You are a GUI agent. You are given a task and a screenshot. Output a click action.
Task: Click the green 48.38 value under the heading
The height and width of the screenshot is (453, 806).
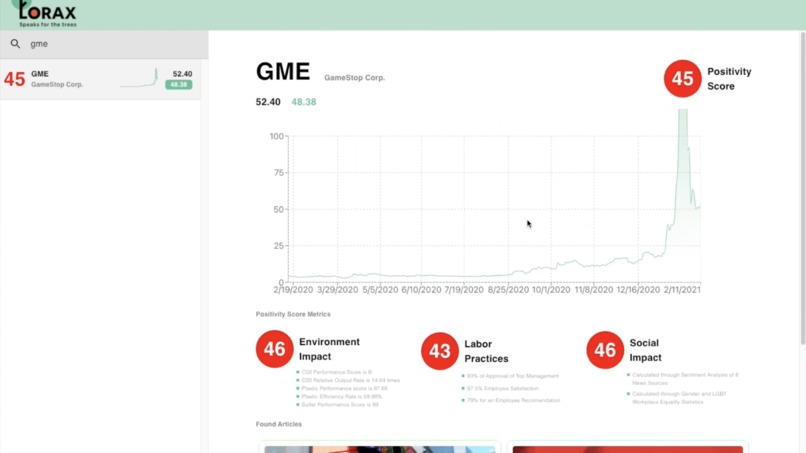coord(304,102)
